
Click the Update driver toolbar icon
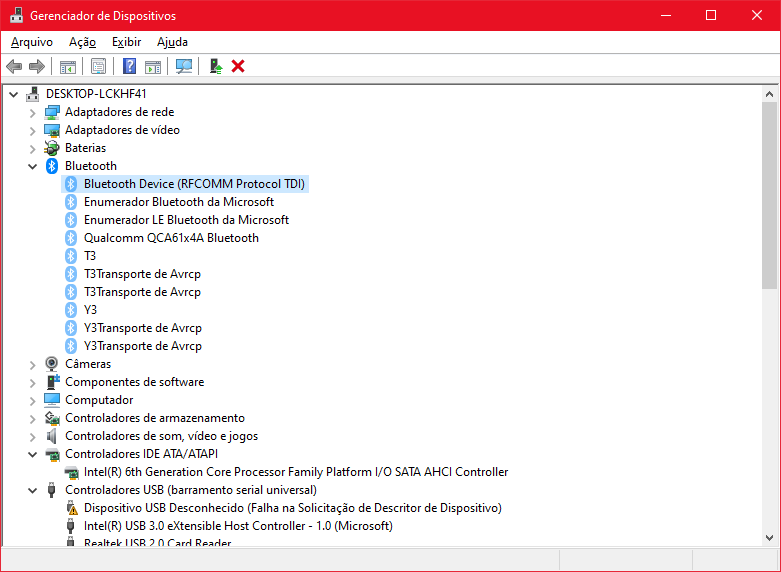tap(215, 66)
